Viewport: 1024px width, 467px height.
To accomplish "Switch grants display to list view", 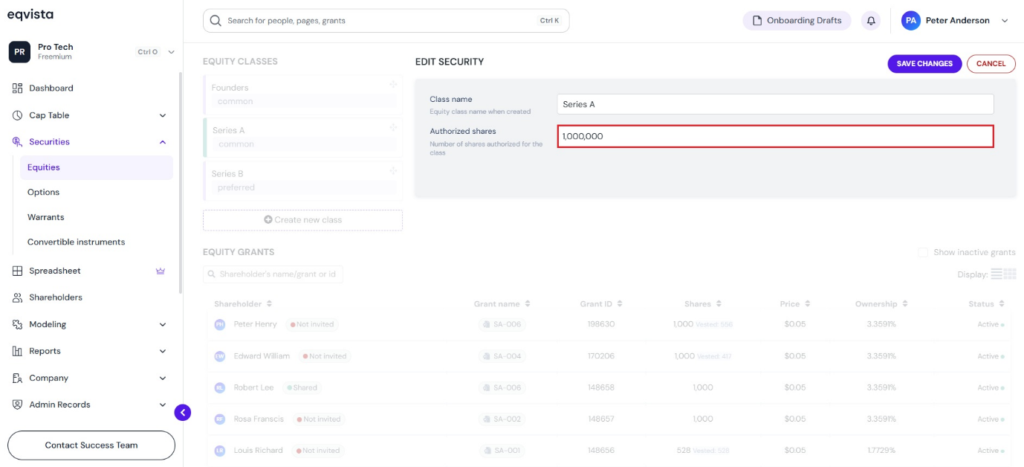I will [x=997, y=274].
